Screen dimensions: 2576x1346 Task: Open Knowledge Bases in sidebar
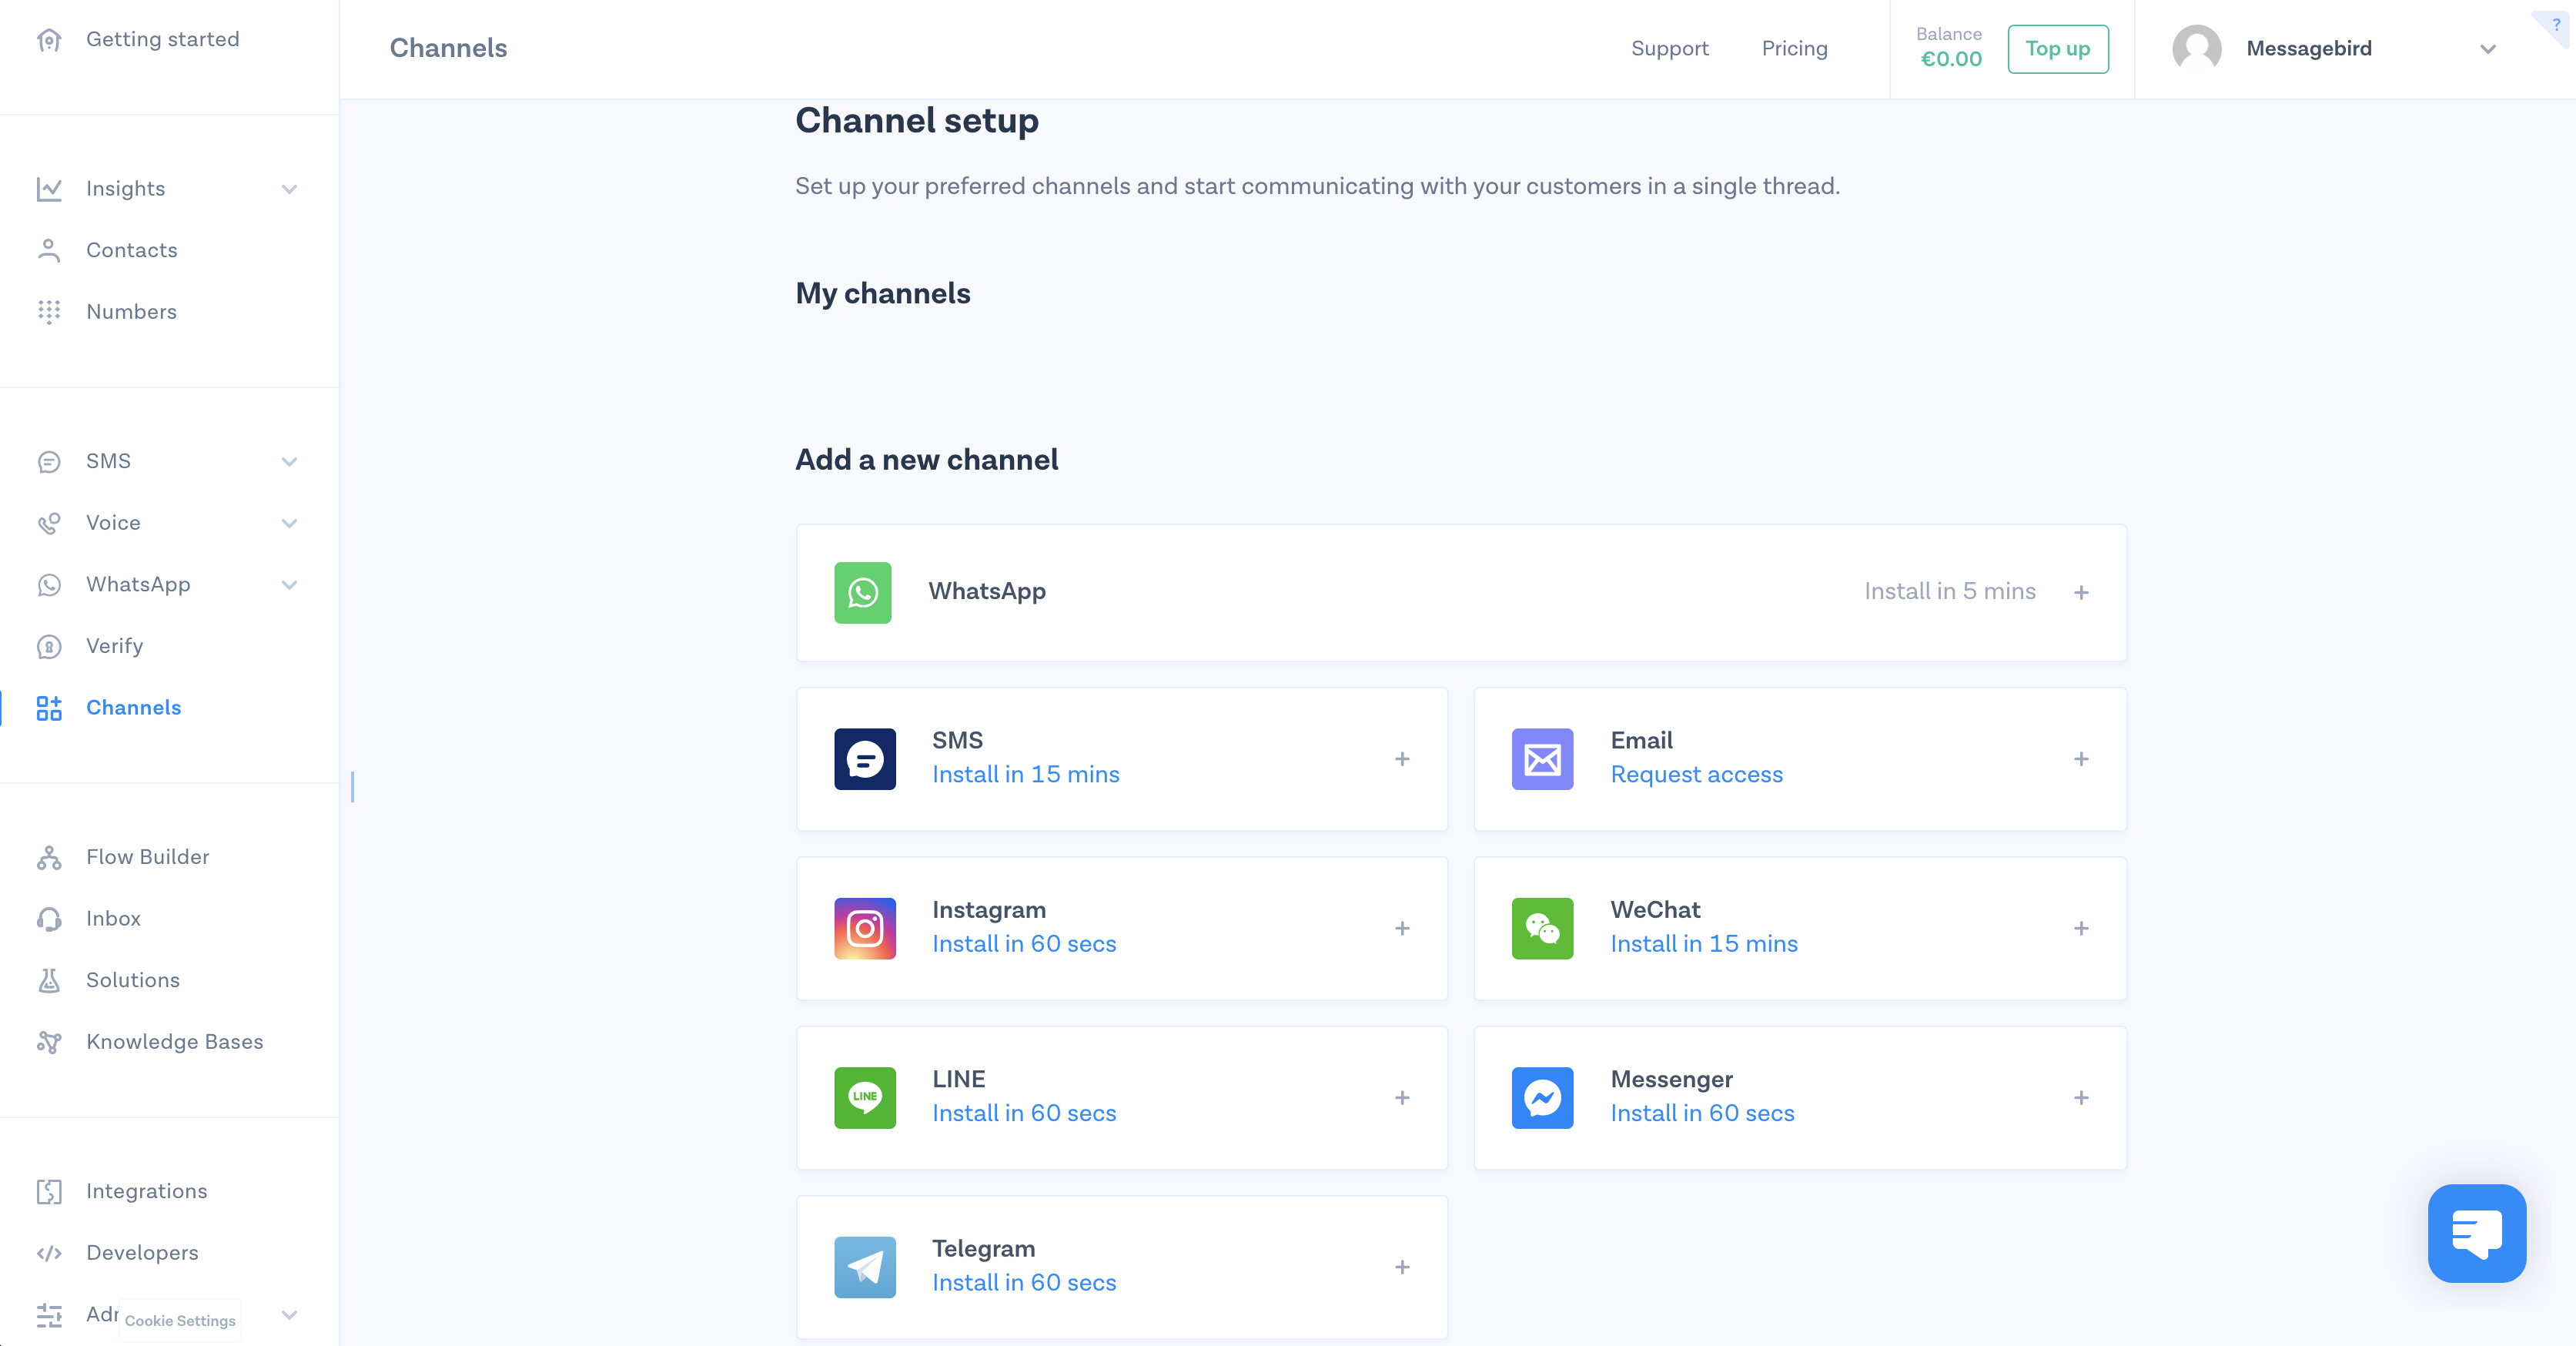pos(175,1042)
